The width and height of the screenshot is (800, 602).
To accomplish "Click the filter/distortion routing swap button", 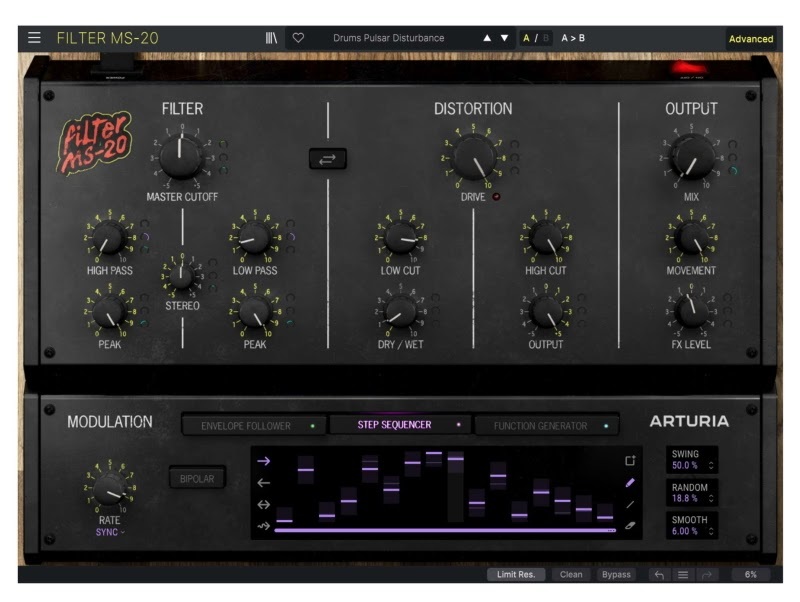I will pos(328,159).
